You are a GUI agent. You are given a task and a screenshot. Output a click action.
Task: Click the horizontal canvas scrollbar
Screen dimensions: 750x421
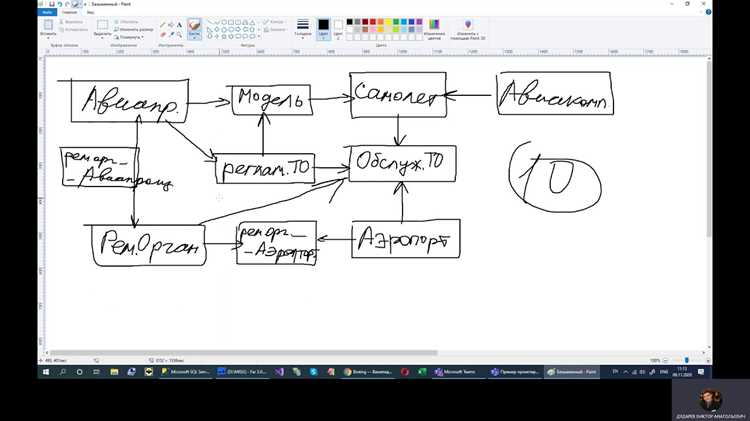pyautogui.click(x=244, y=353)
